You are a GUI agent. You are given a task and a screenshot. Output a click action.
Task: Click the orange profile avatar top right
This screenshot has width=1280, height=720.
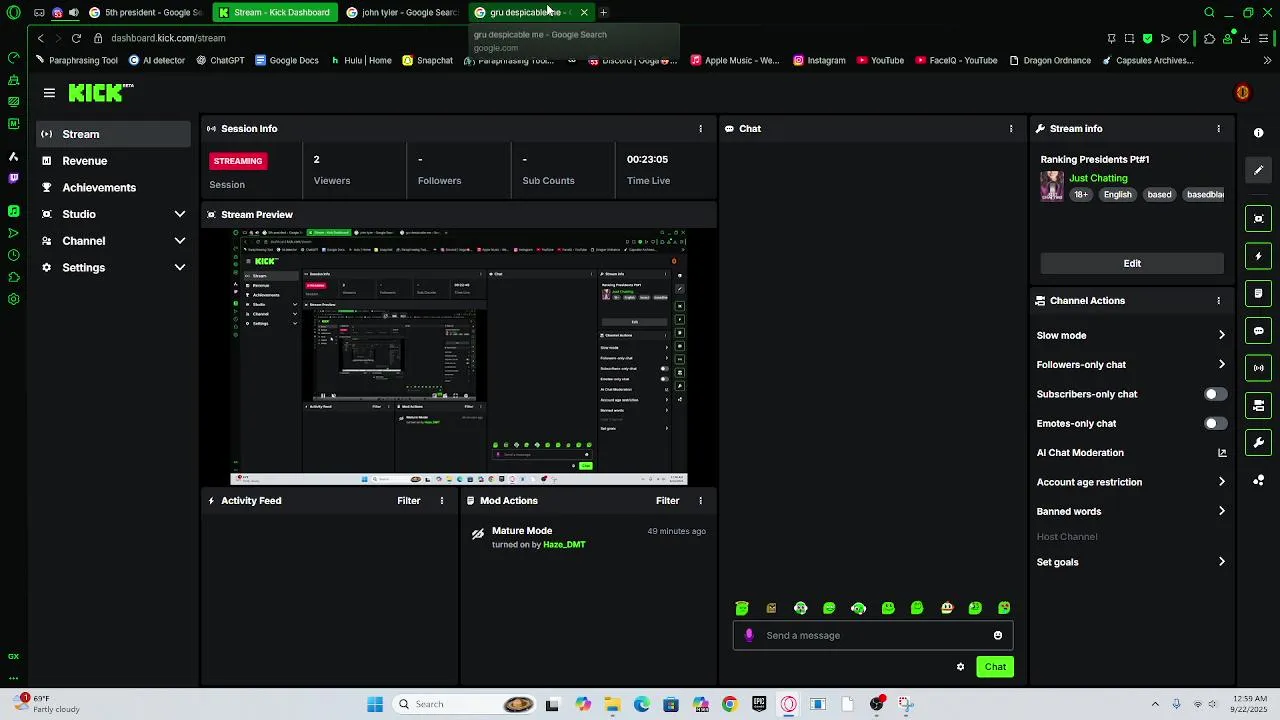coord(1242,93)
